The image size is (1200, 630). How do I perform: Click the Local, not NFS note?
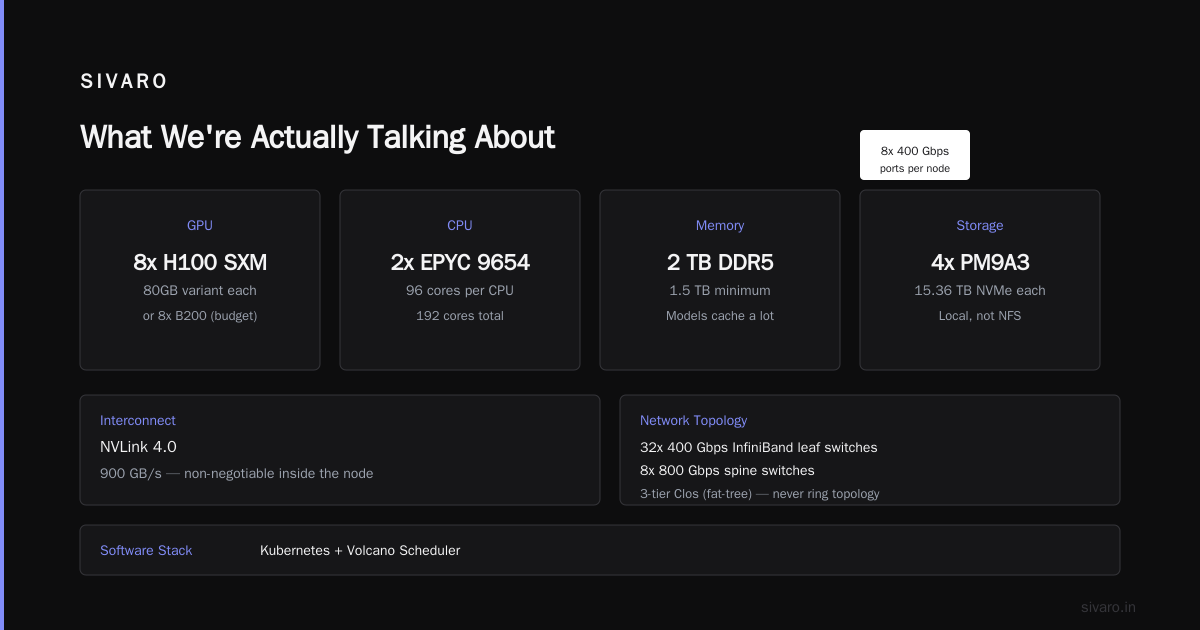click(980, 316)
